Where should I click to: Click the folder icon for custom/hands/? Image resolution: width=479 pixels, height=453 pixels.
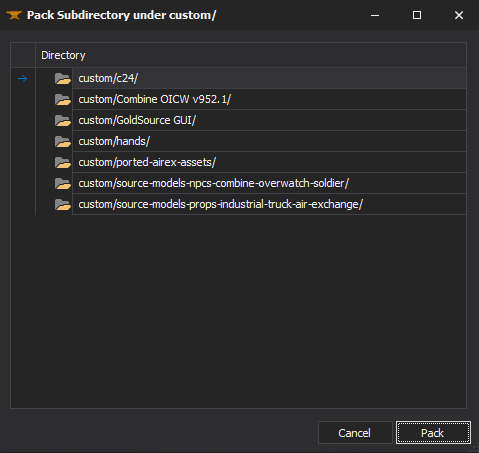coord(63,142)
